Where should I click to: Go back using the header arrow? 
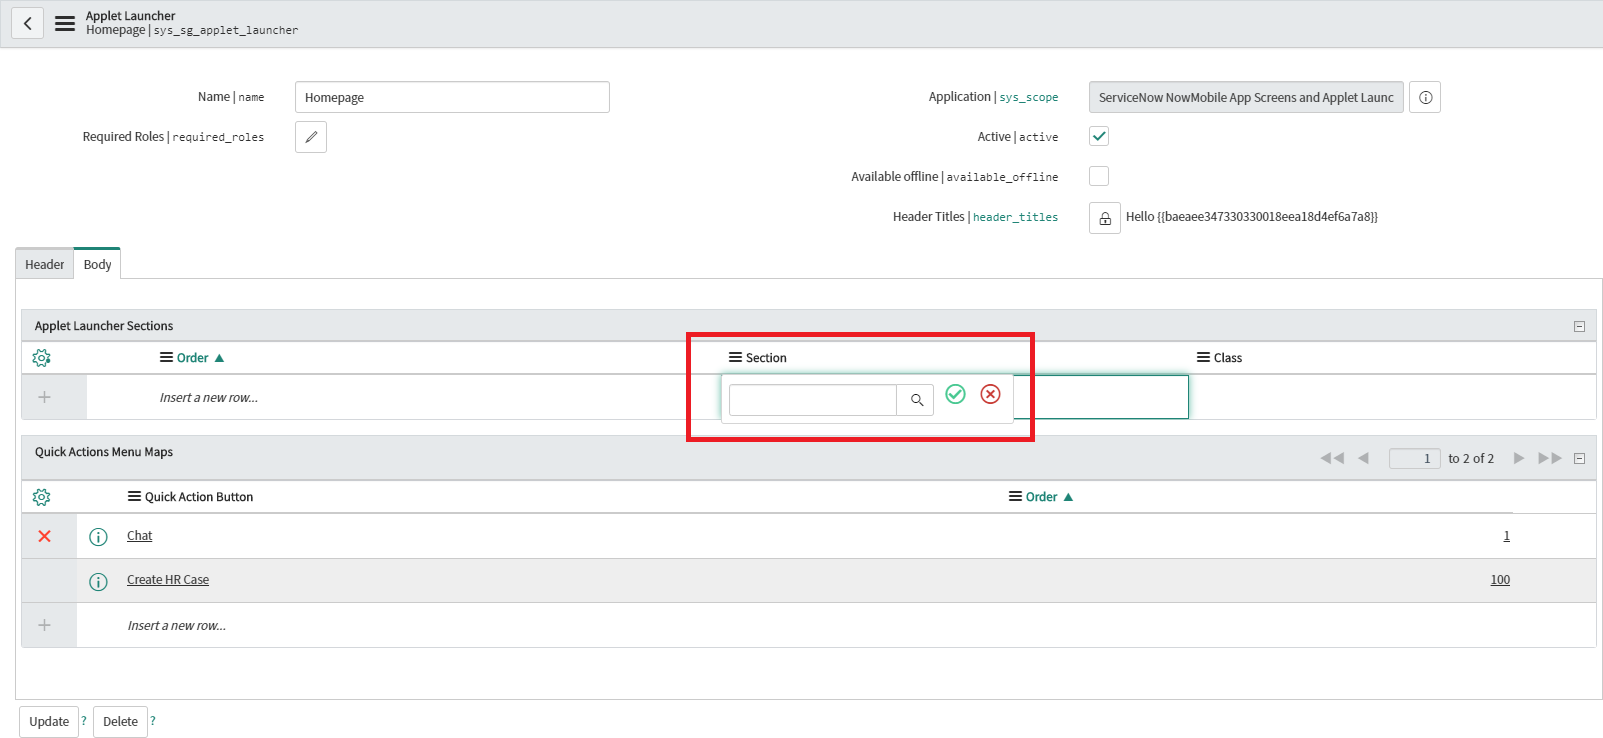click(x=28, y=23)
